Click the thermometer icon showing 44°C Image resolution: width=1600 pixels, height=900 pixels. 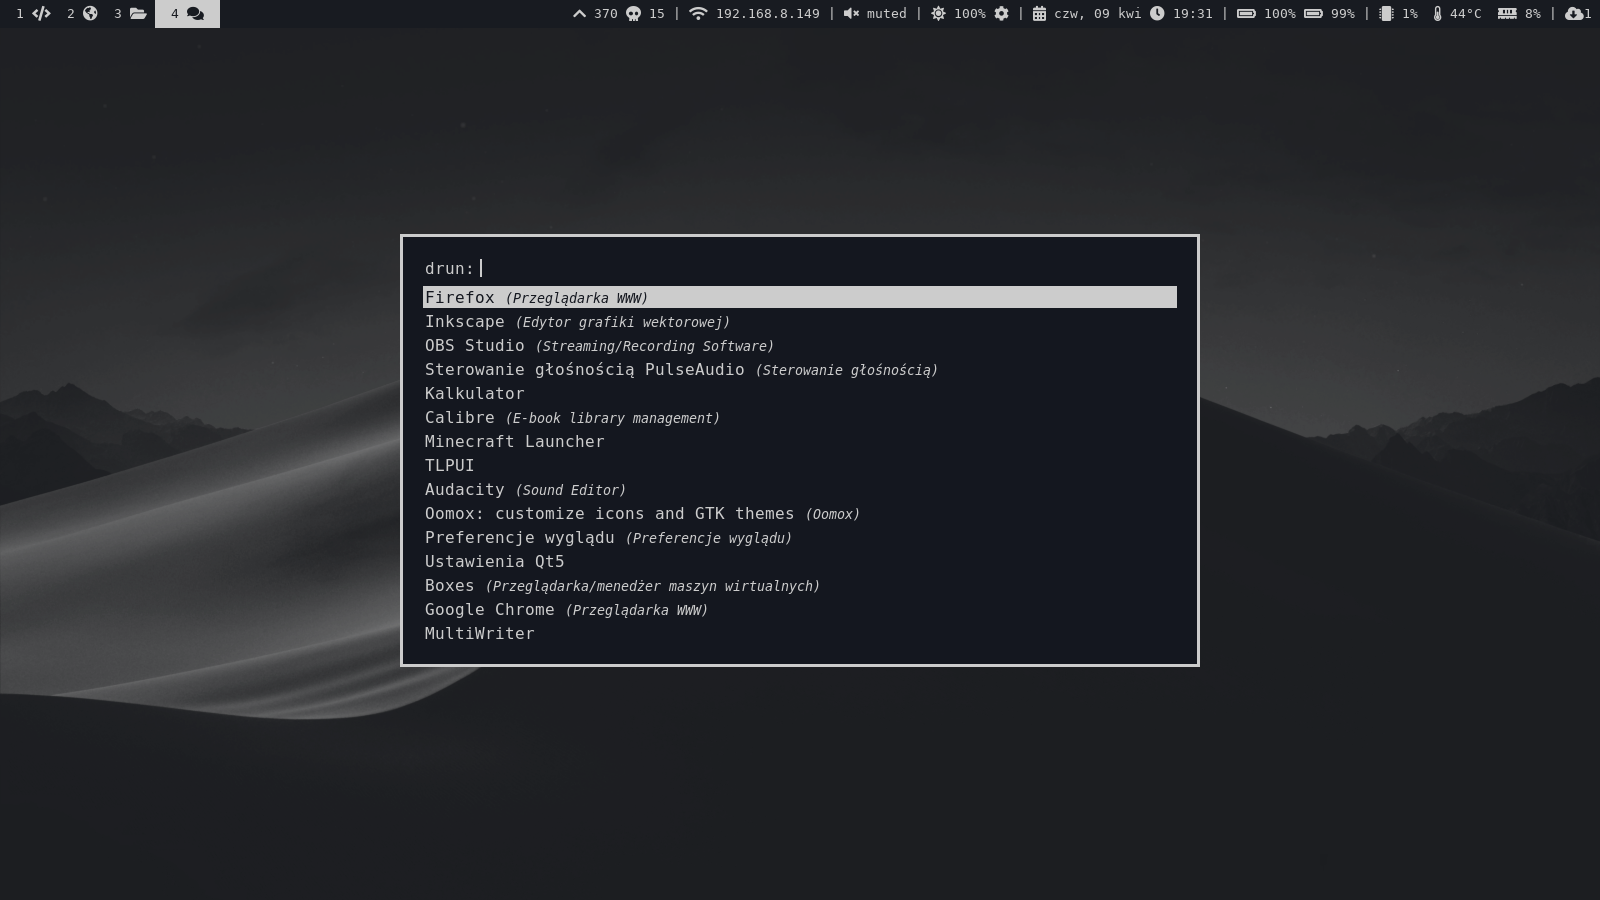pos(1437,14)
